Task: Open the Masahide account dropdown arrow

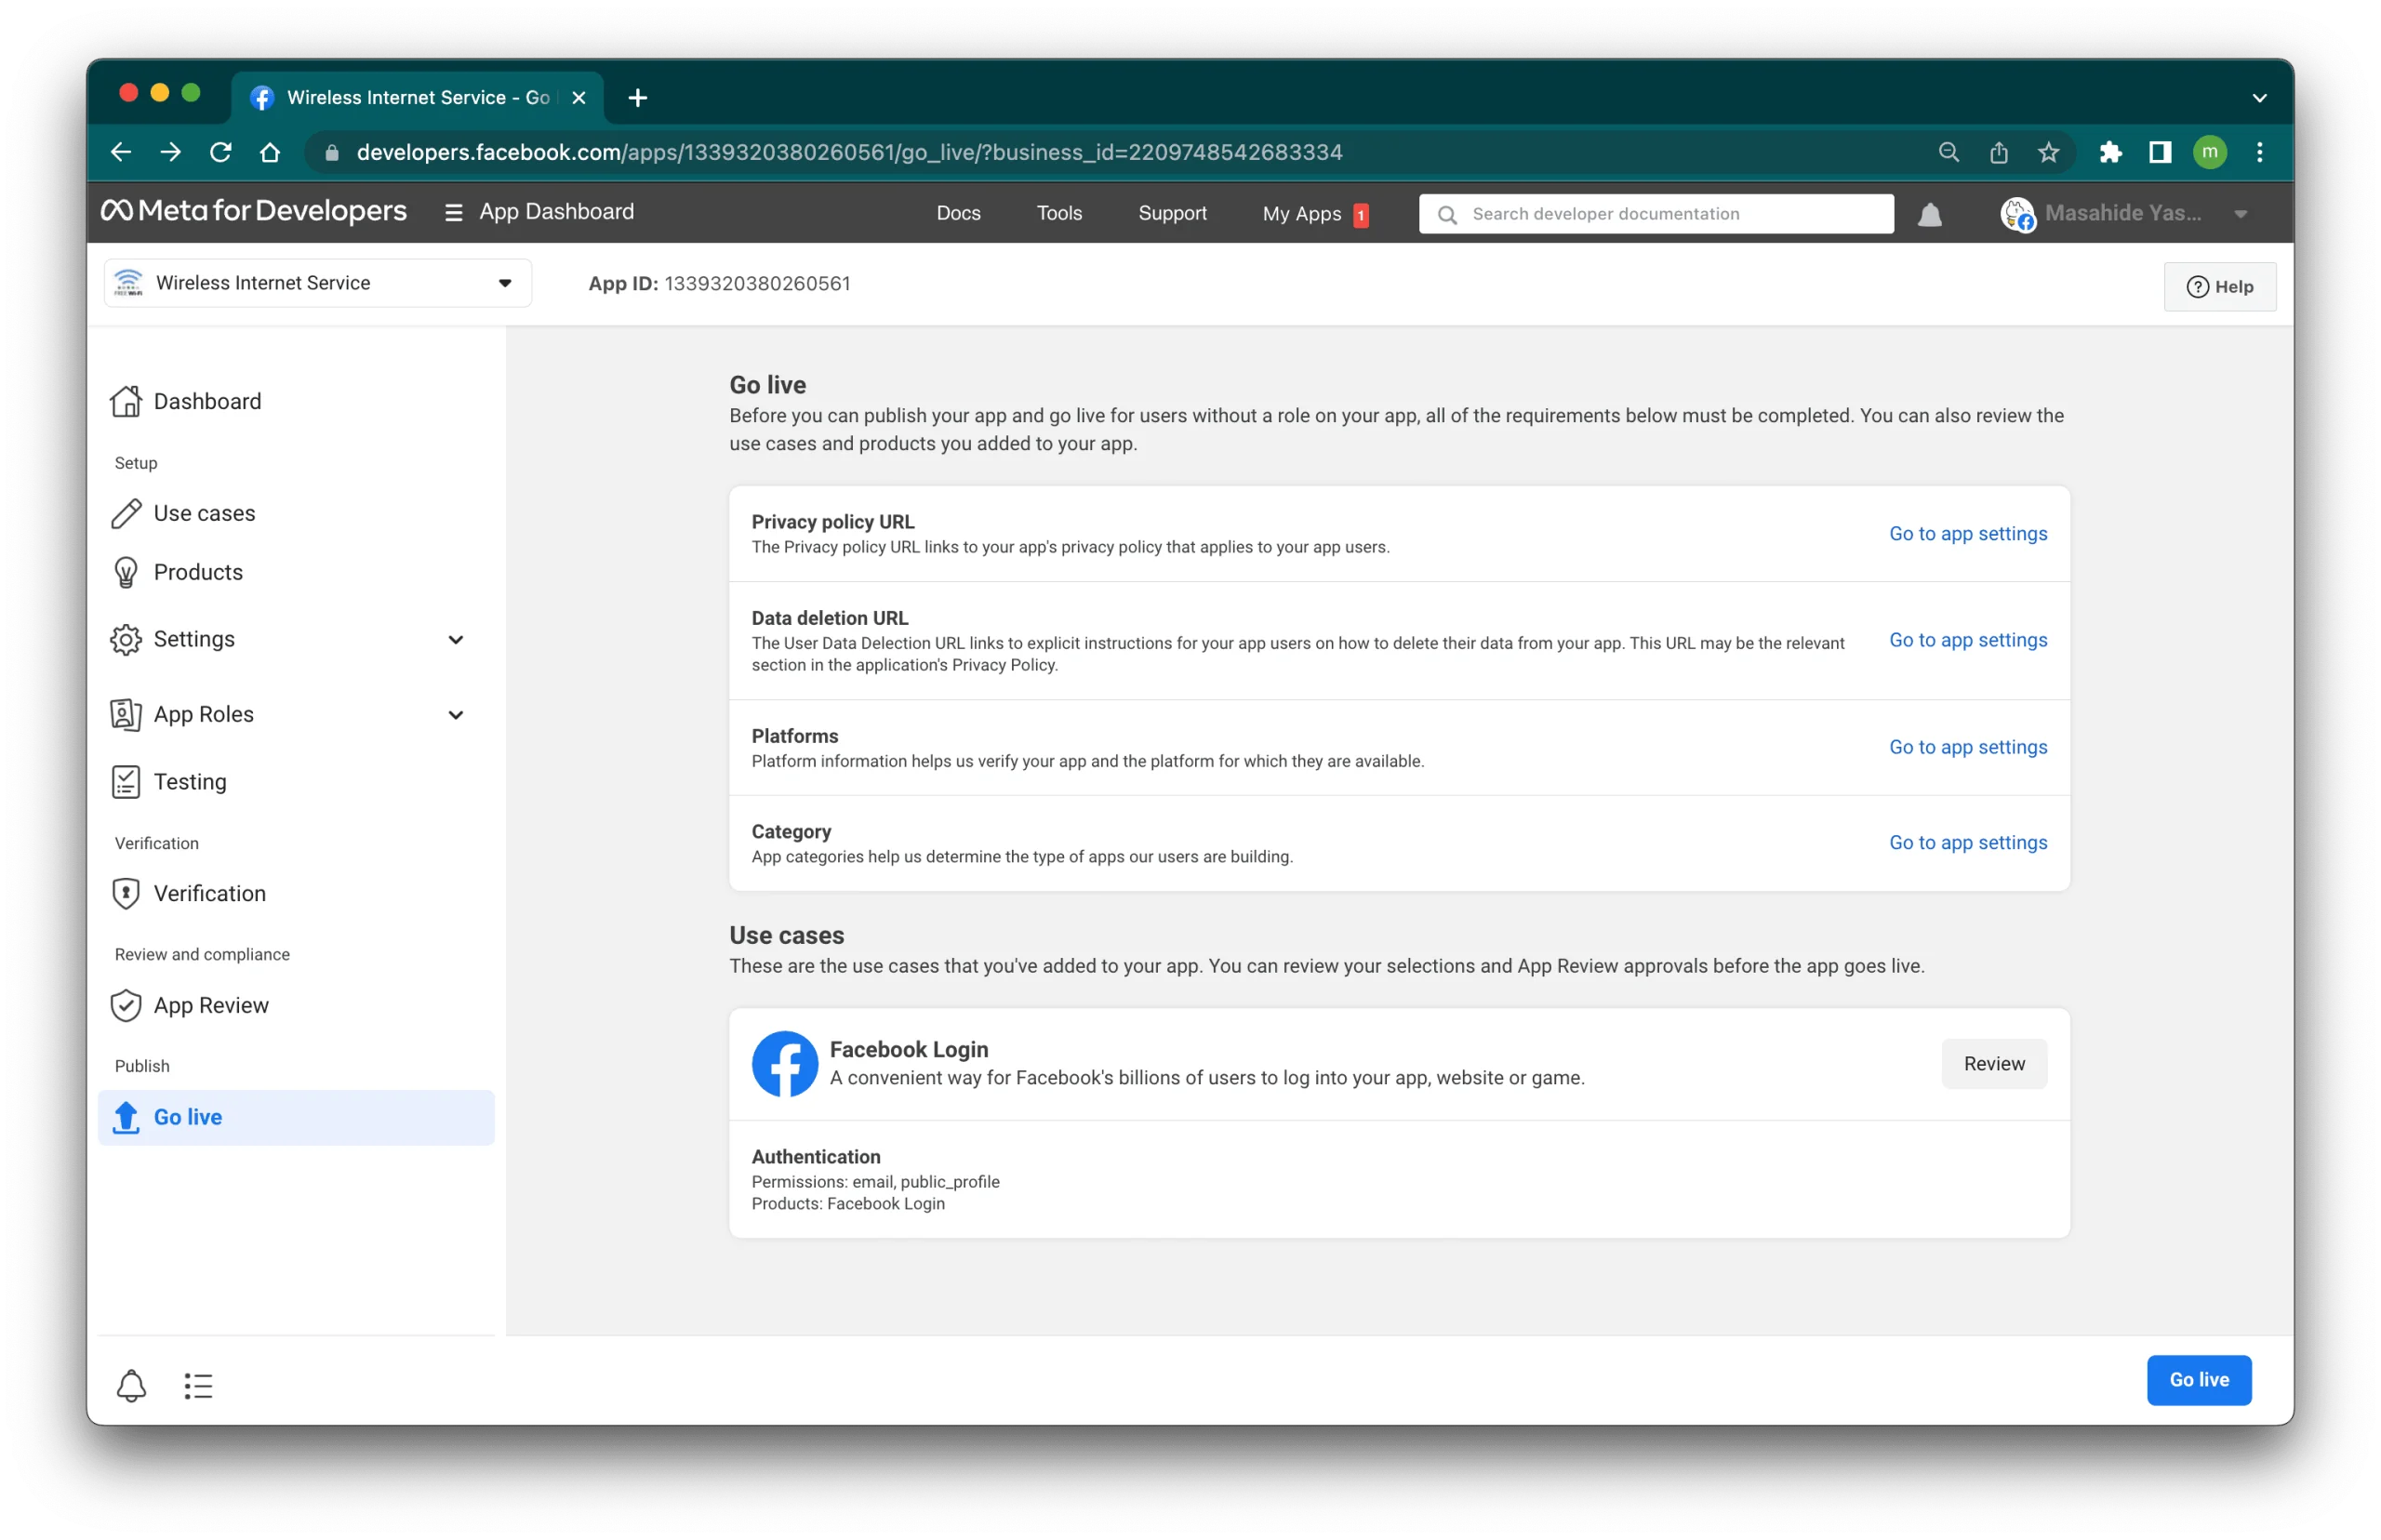Action: pos(2240,214)
